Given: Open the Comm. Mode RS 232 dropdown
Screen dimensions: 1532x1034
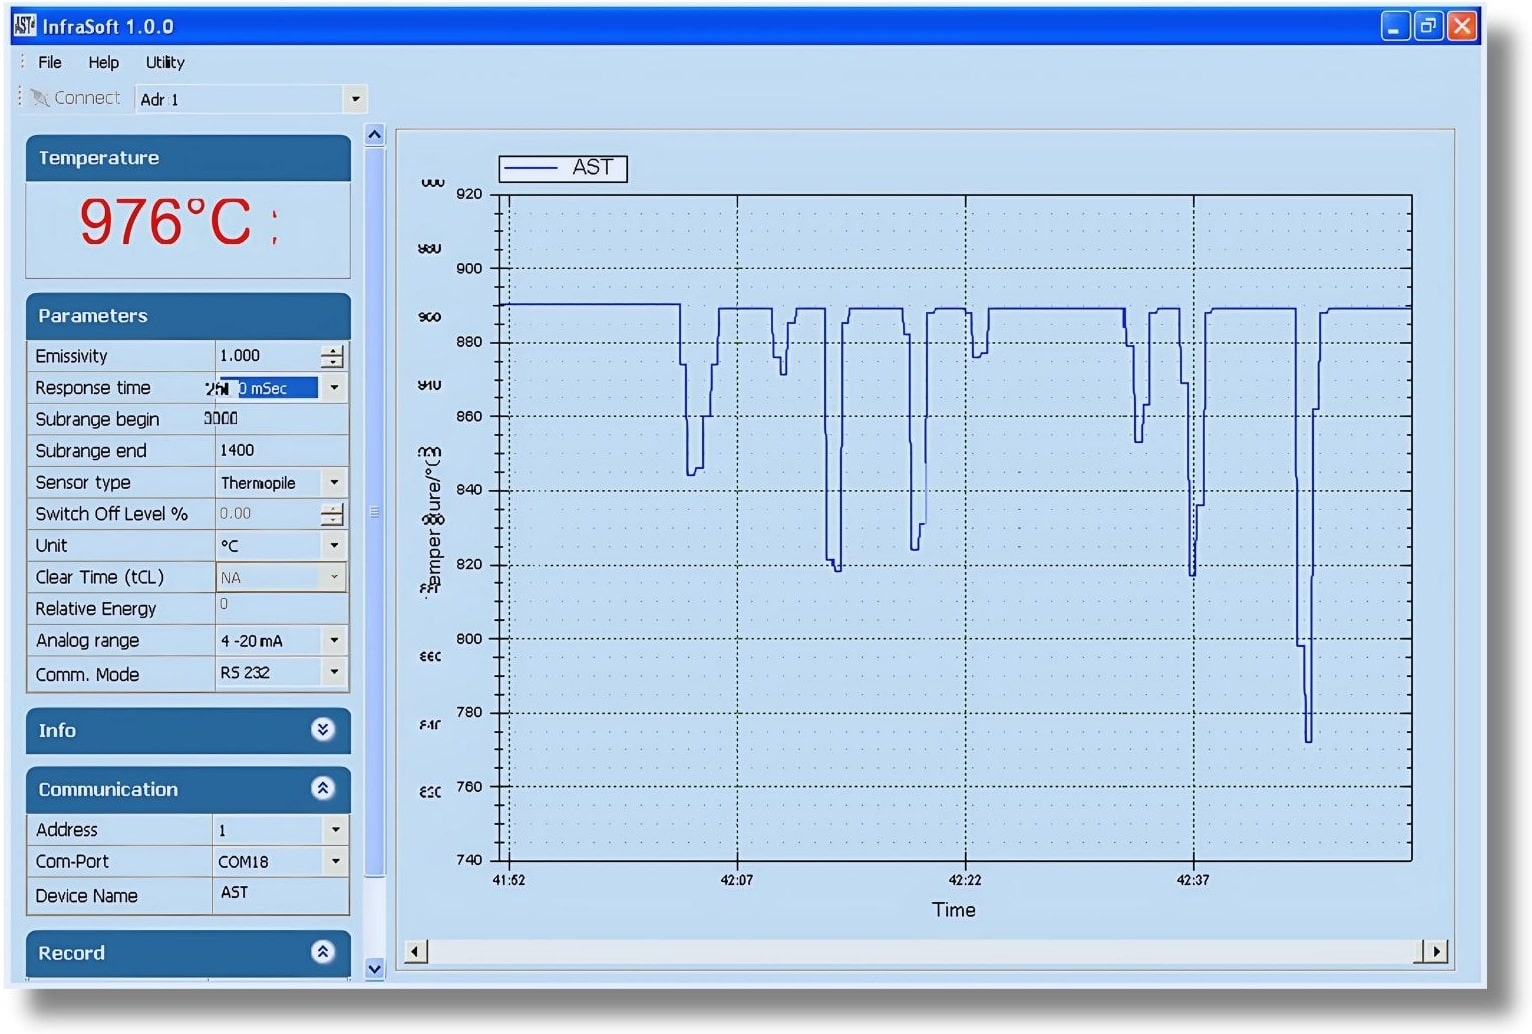Looking at the screenshot, I should pos(334,673).
